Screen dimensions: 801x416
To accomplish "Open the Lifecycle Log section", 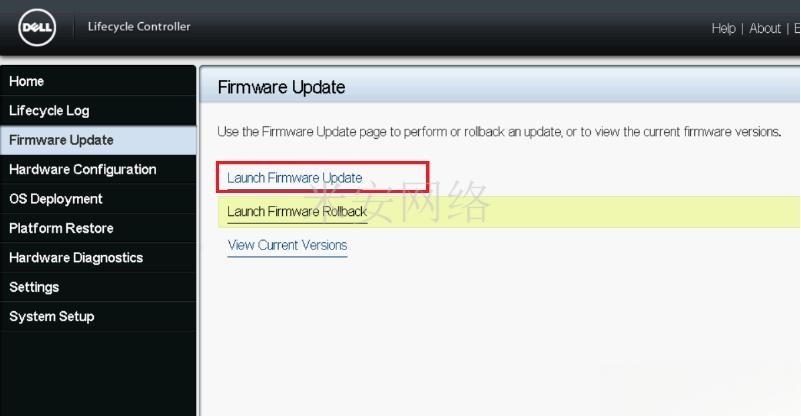I will click(98, 110).
